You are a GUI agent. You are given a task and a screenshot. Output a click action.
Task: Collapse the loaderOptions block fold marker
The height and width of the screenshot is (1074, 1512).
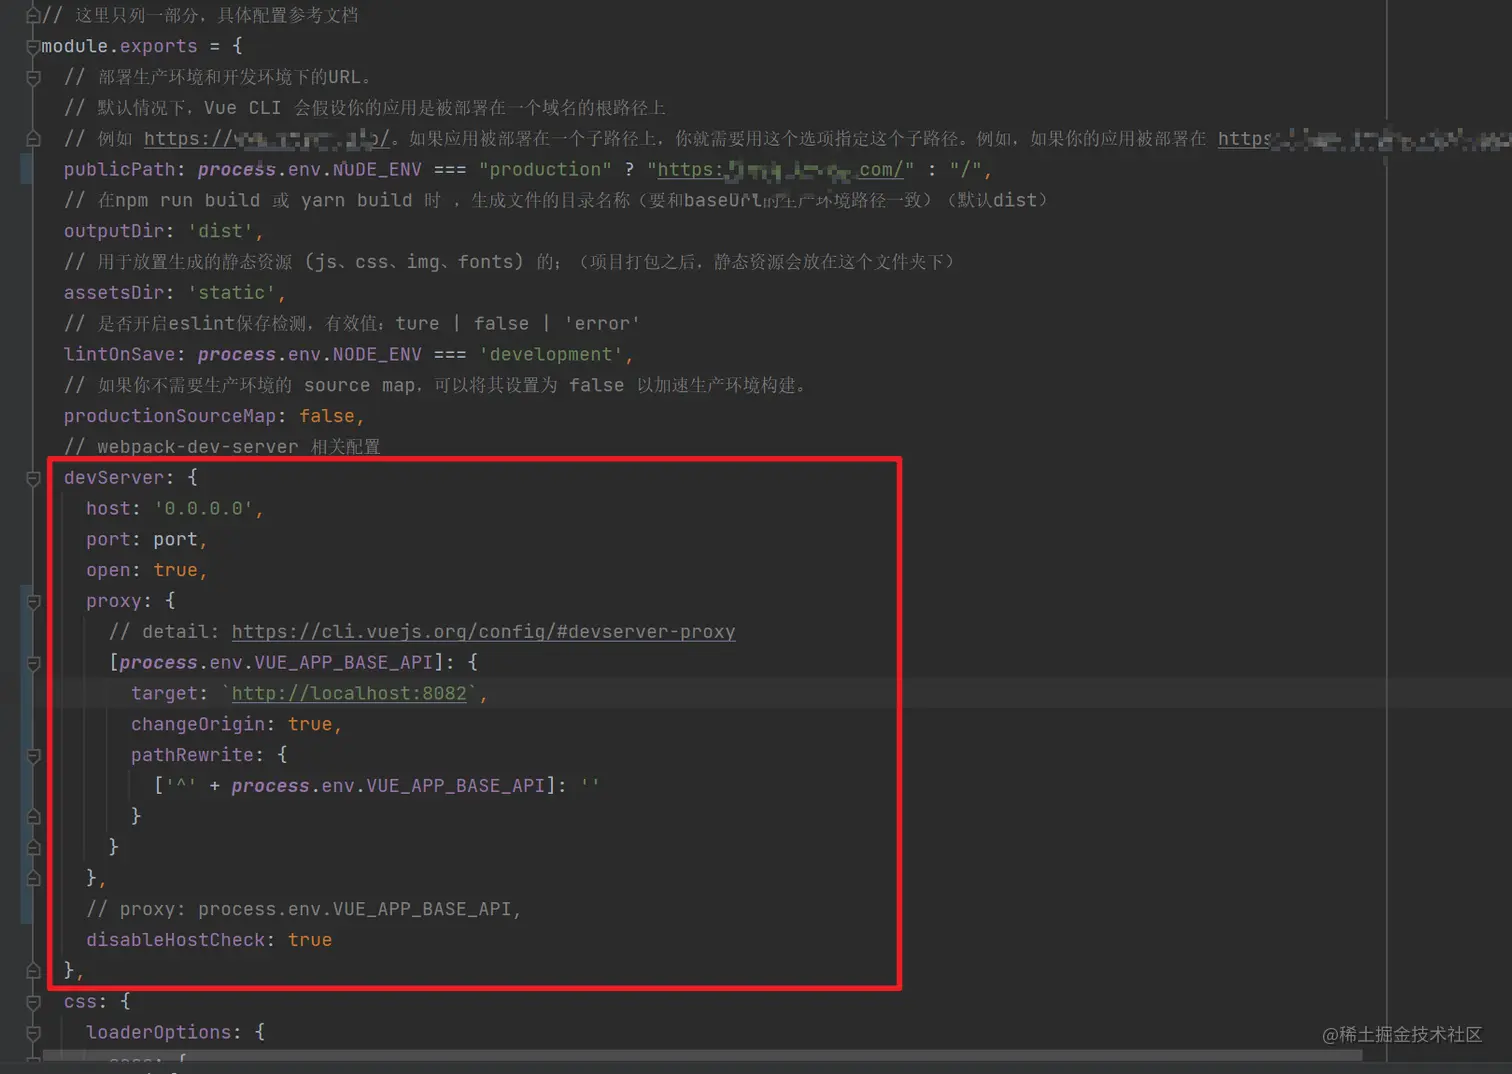pos(33,1033)
